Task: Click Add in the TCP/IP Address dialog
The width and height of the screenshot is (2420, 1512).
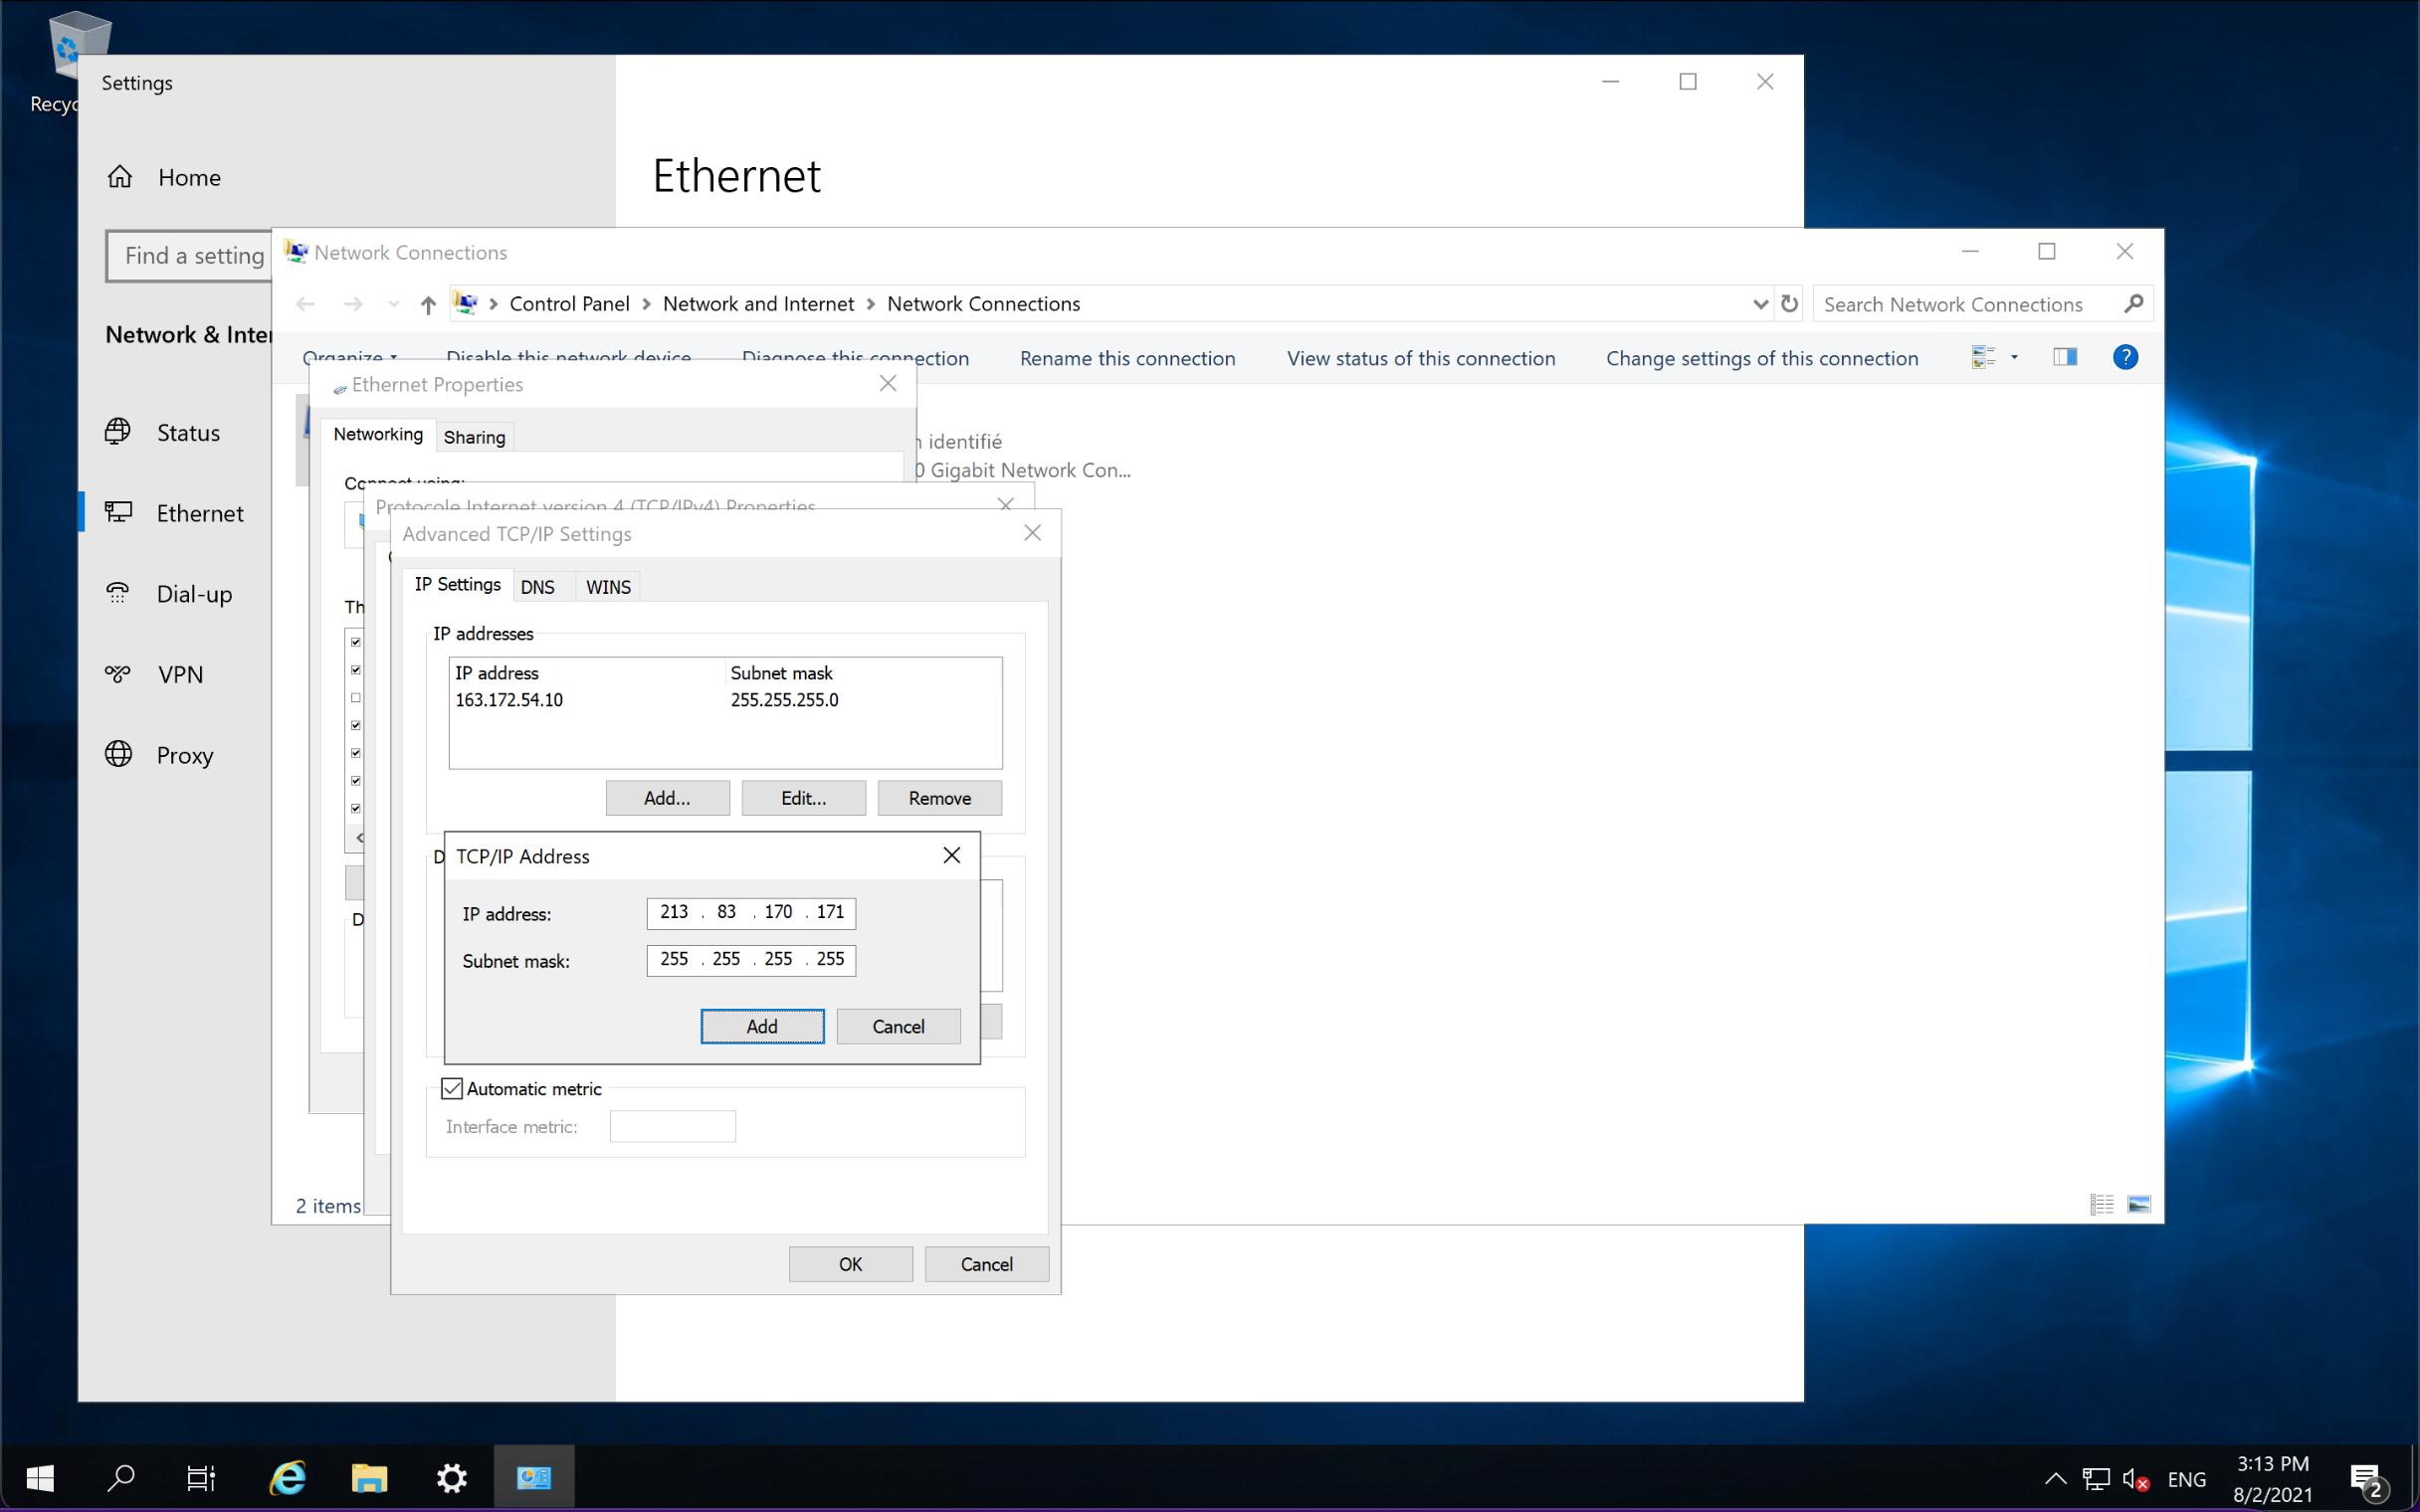Action: [762, 1026]
